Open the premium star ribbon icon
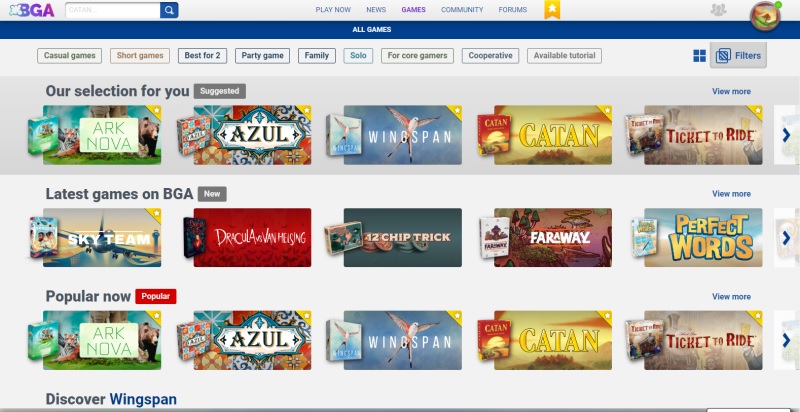This screenshot has width=800, height=412. [552, 10]
